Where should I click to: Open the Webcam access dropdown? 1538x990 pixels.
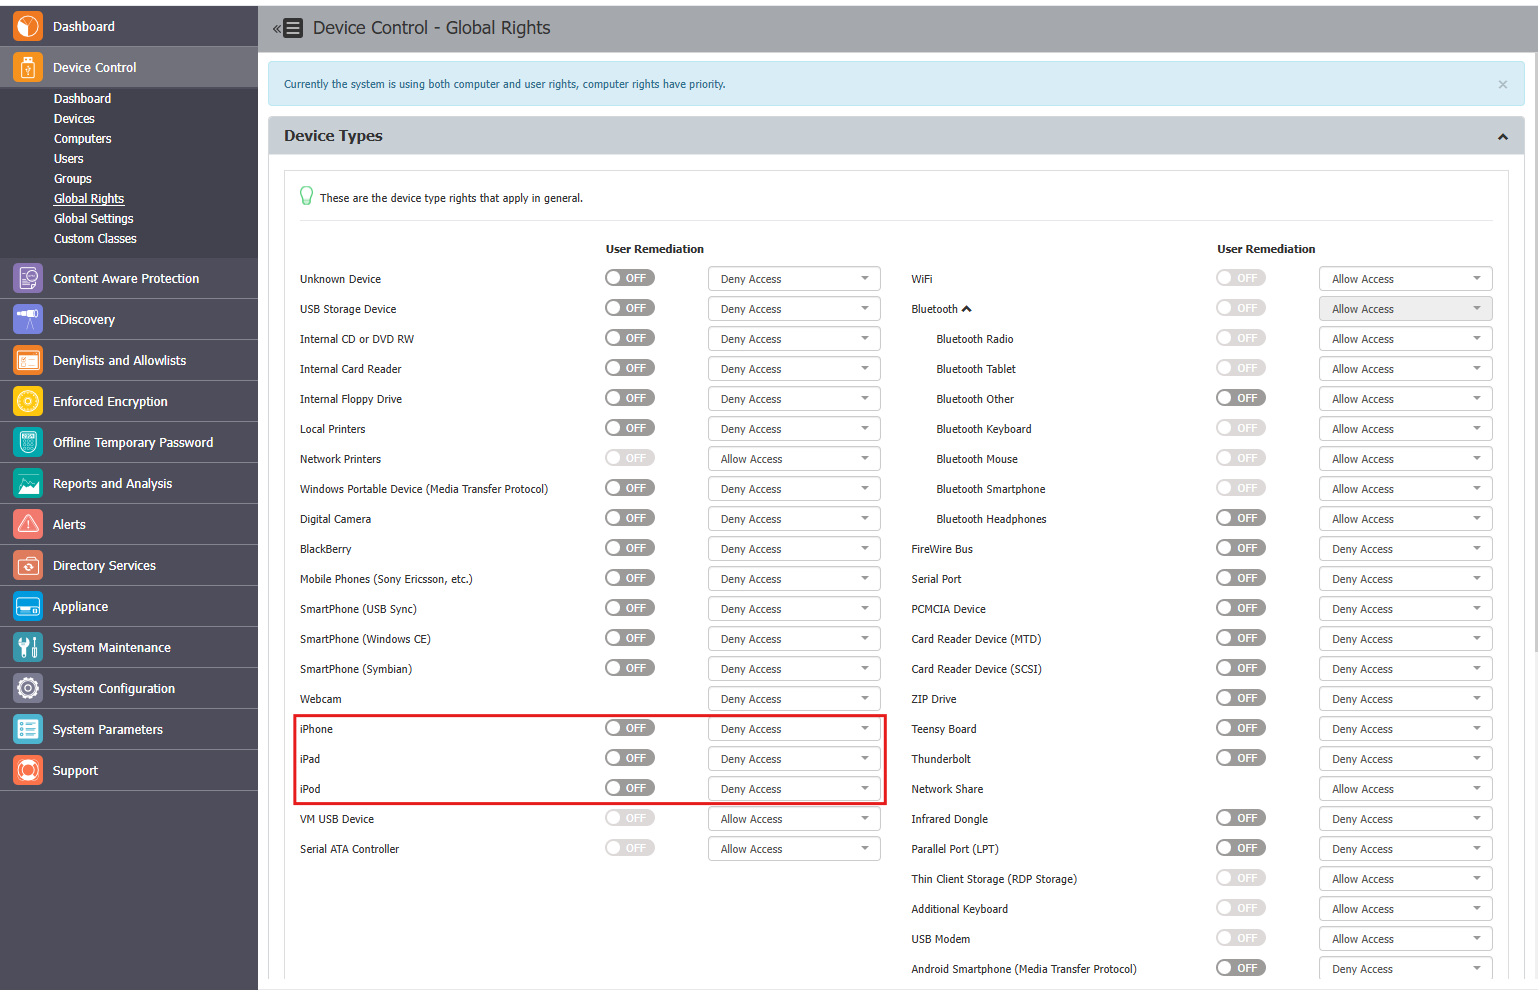point(794,699)
